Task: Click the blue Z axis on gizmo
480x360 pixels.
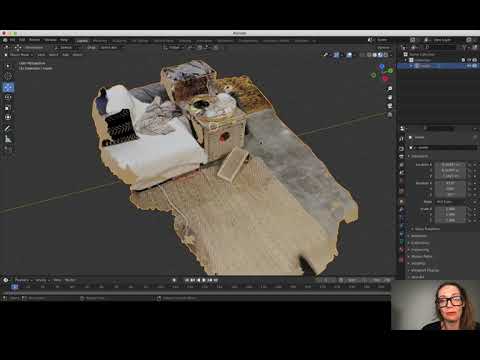Action: pyautogui.click(x=382, y=67)
